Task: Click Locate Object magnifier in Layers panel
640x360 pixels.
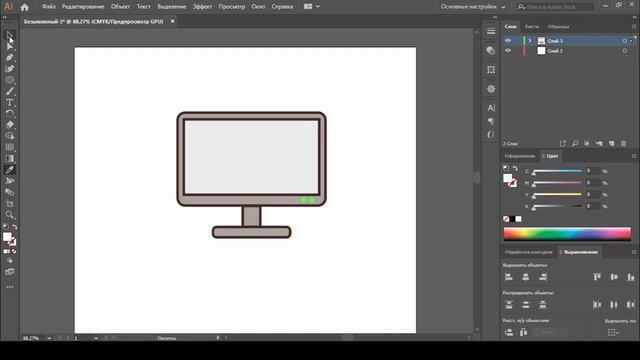Action: tap(575, 144)
